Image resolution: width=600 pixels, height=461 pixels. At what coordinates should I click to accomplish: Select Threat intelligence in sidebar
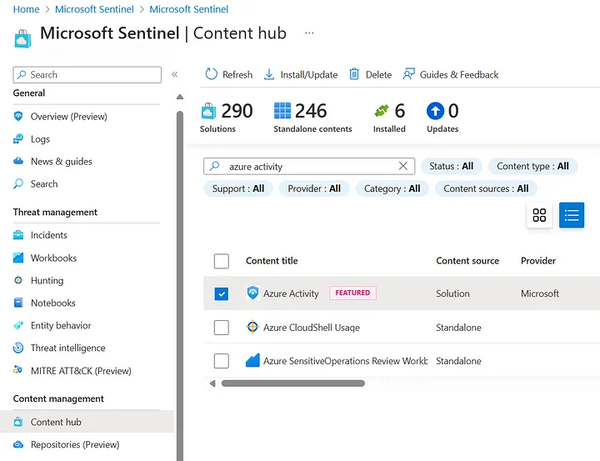click(68, 348)
